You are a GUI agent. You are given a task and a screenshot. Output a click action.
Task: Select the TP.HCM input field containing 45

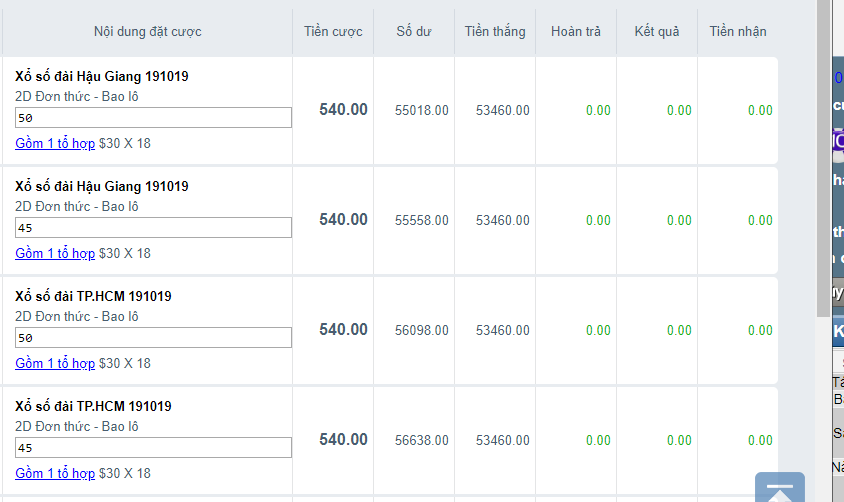(153, 448)
